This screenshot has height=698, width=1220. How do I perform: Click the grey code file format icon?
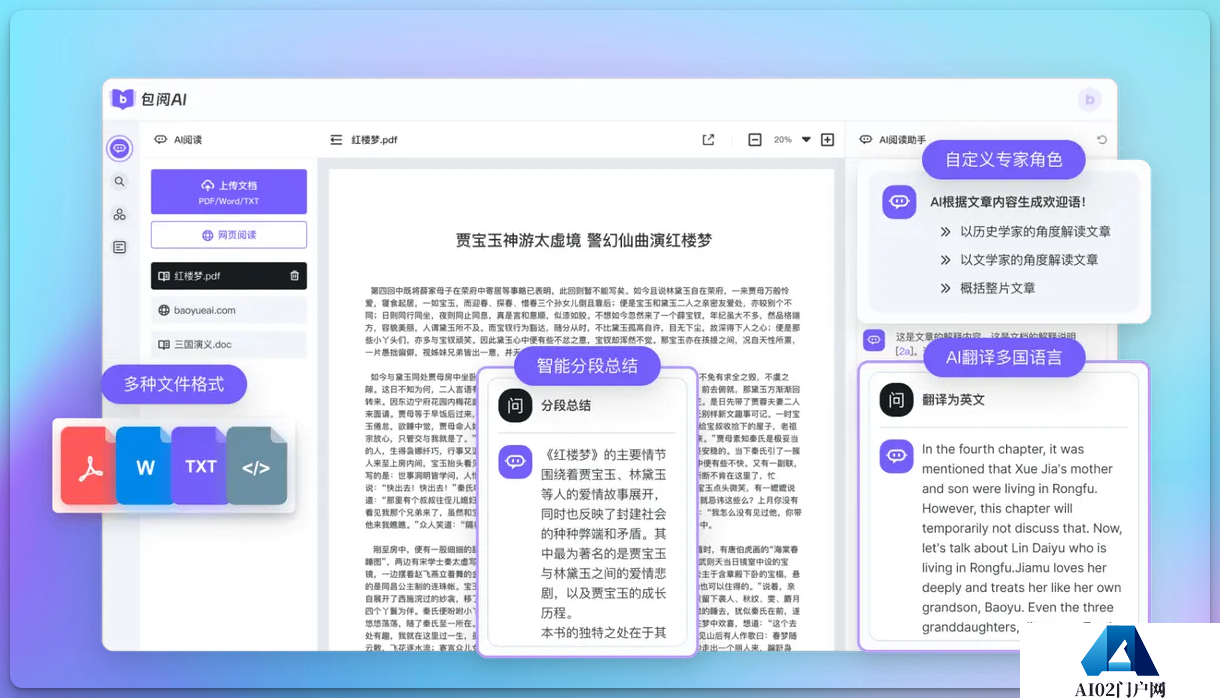256,466
